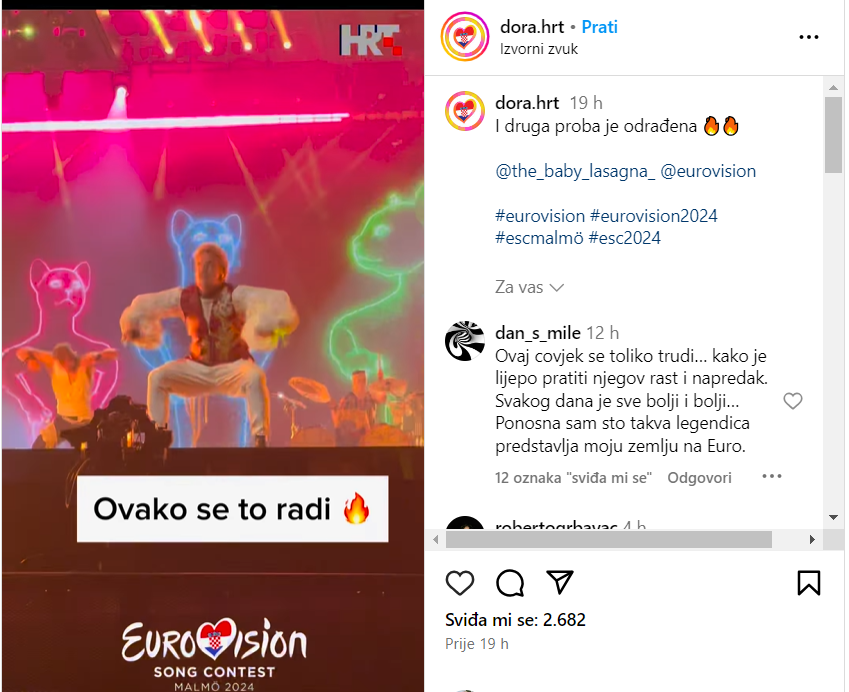This screenshot has width=849, height=692.
Task: Open the Izvorni zvuk audio link
Action: coord(539,49)
